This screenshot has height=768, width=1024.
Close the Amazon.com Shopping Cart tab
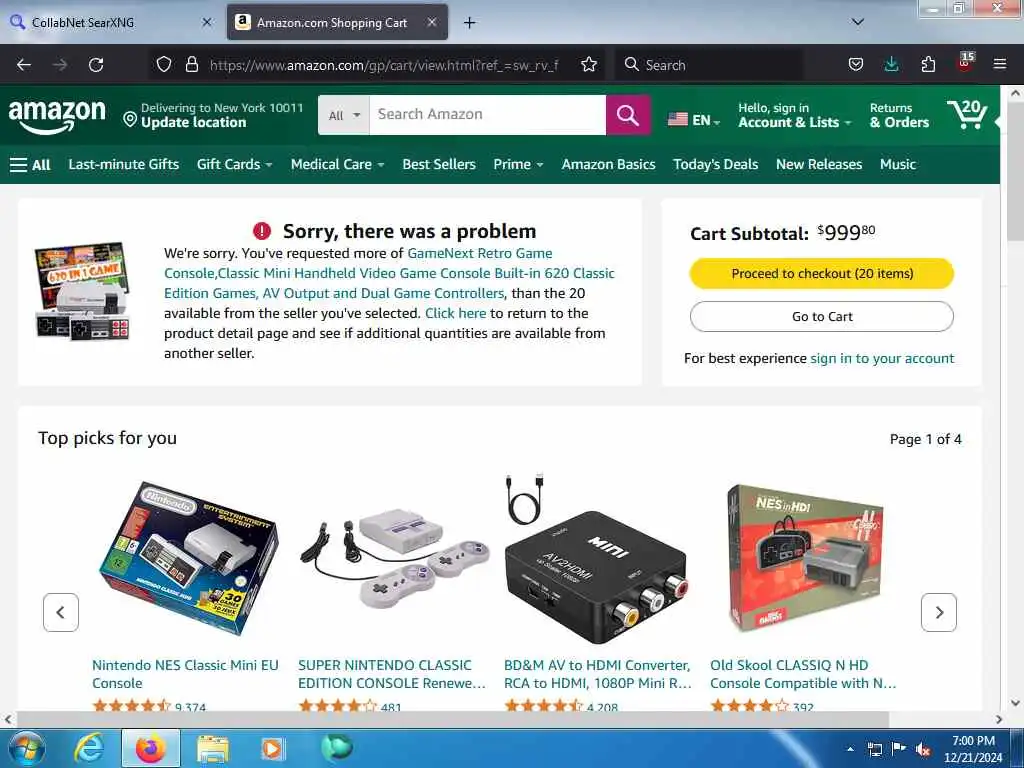(432, 22)
